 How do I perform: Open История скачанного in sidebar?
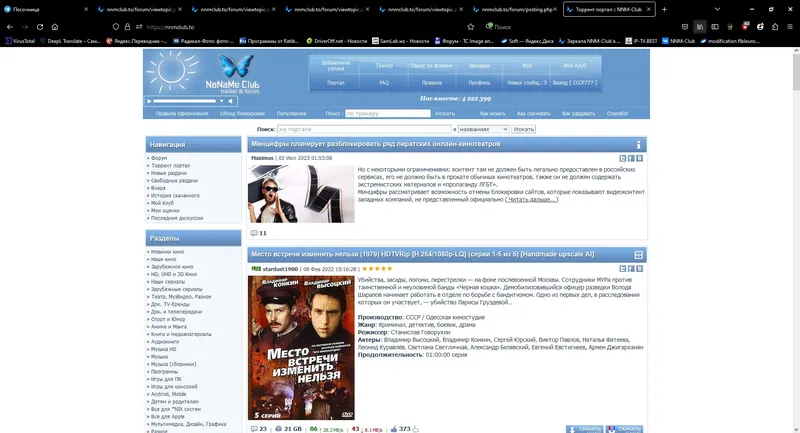175,196
